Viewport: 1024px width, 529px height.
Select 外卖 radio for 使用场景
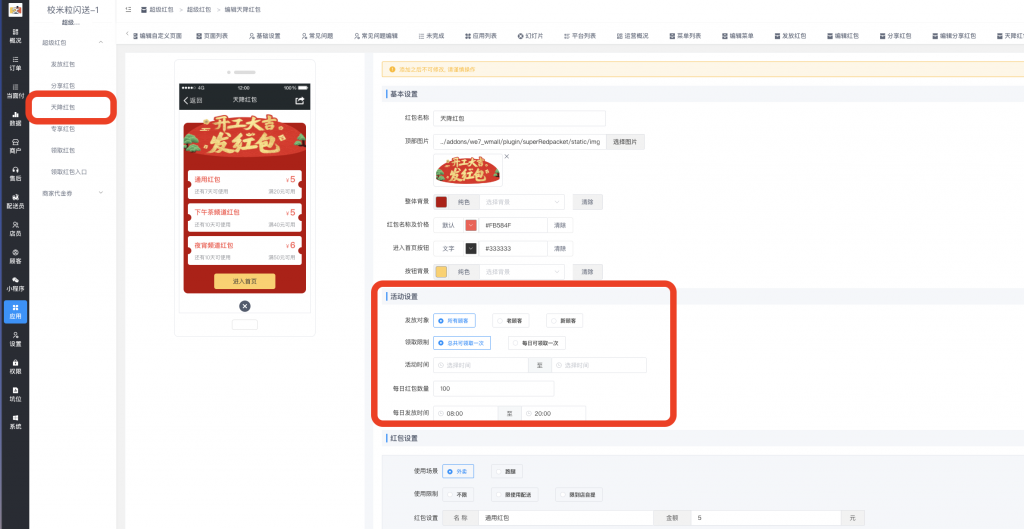pyautogui.click(x=458, y=471)
